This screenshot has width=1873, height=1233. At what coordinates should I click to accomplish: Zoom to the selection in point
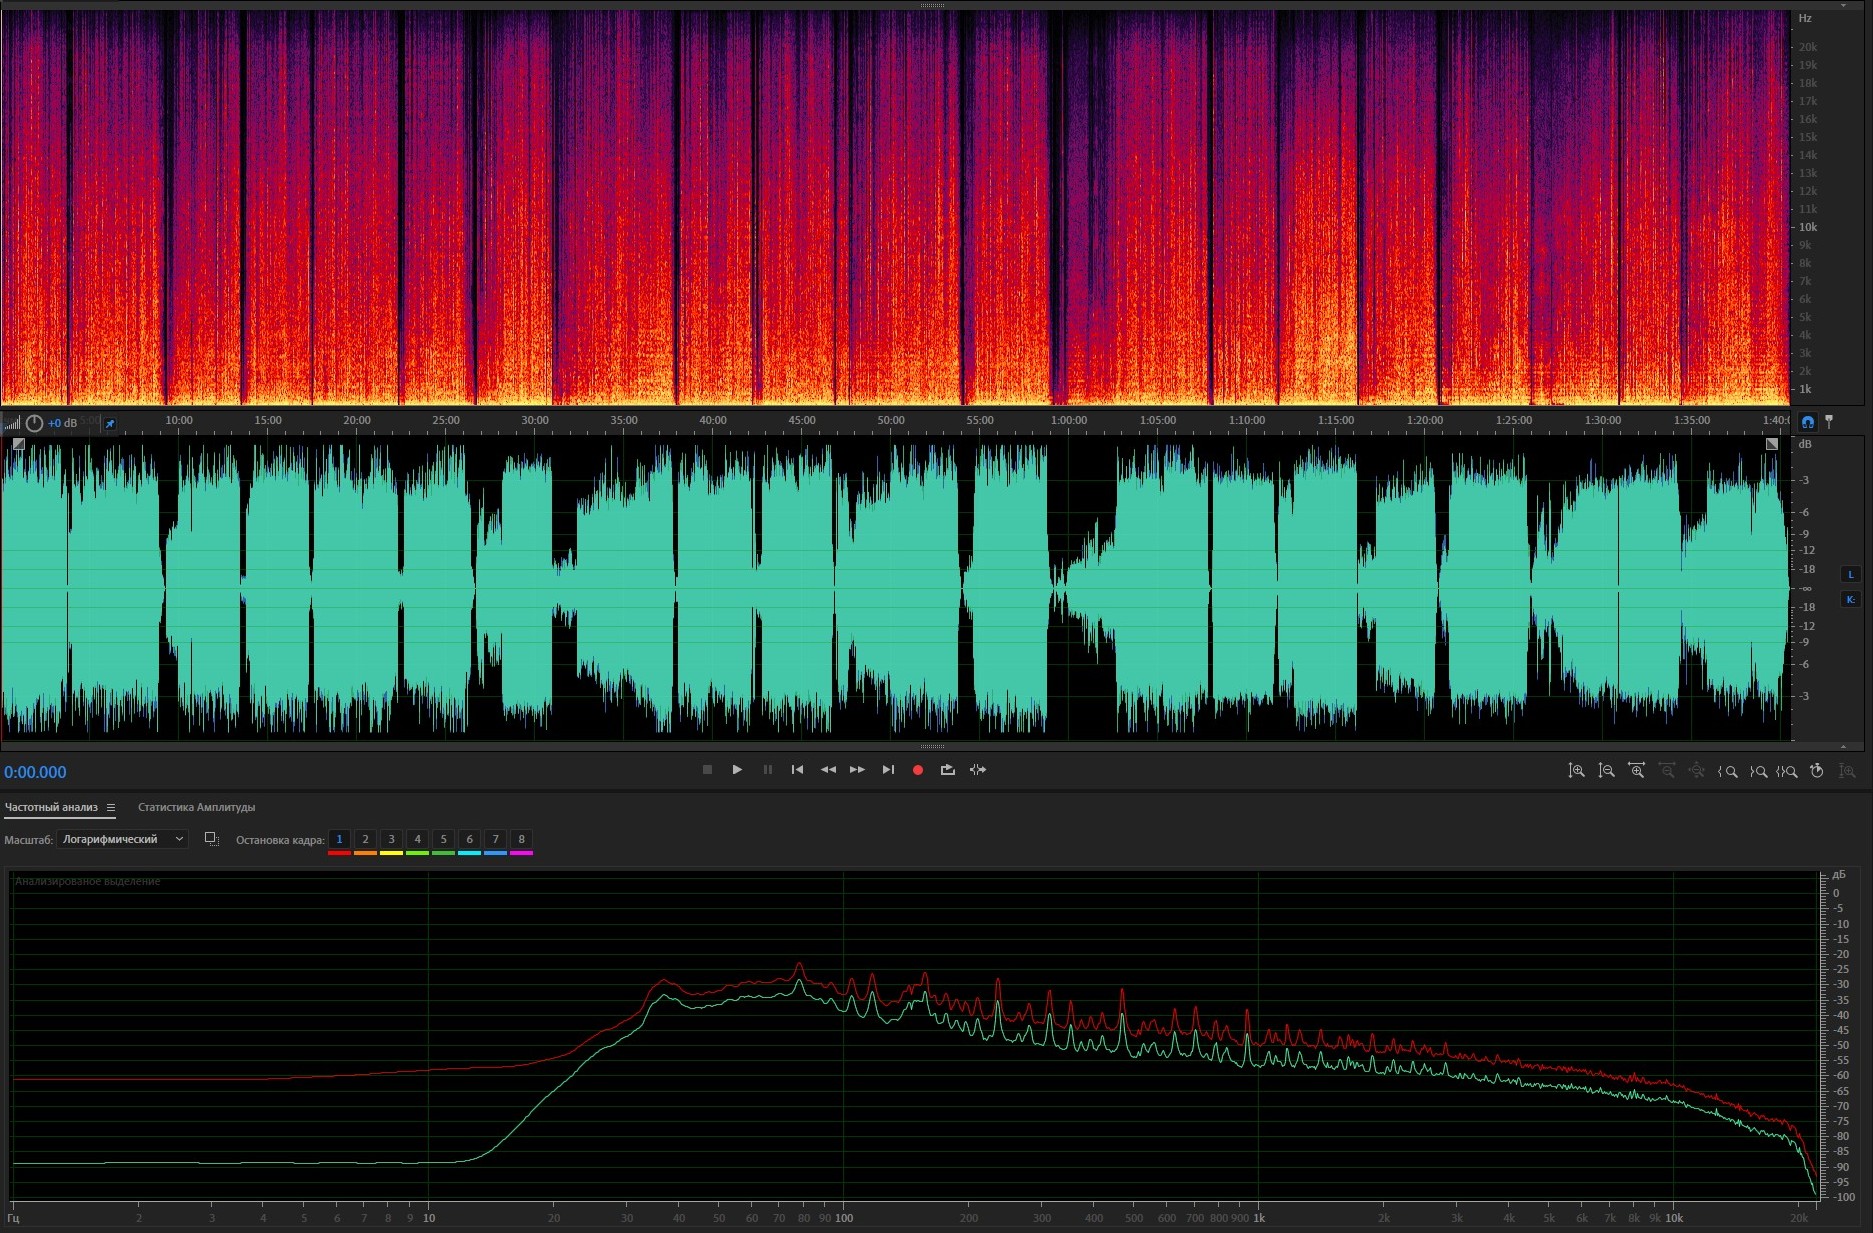tap(1727, 771)
